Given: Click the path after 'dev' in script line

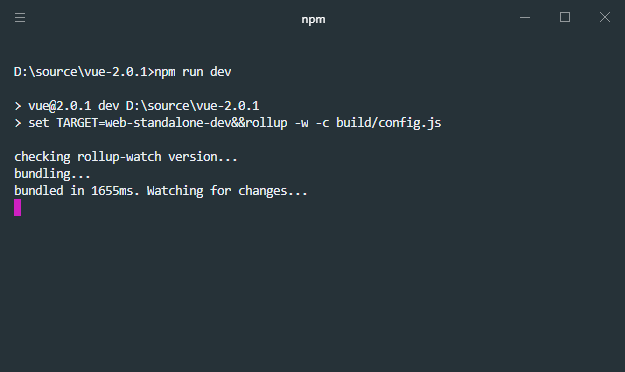Looking at the screenshot, I should coord(193,106).
